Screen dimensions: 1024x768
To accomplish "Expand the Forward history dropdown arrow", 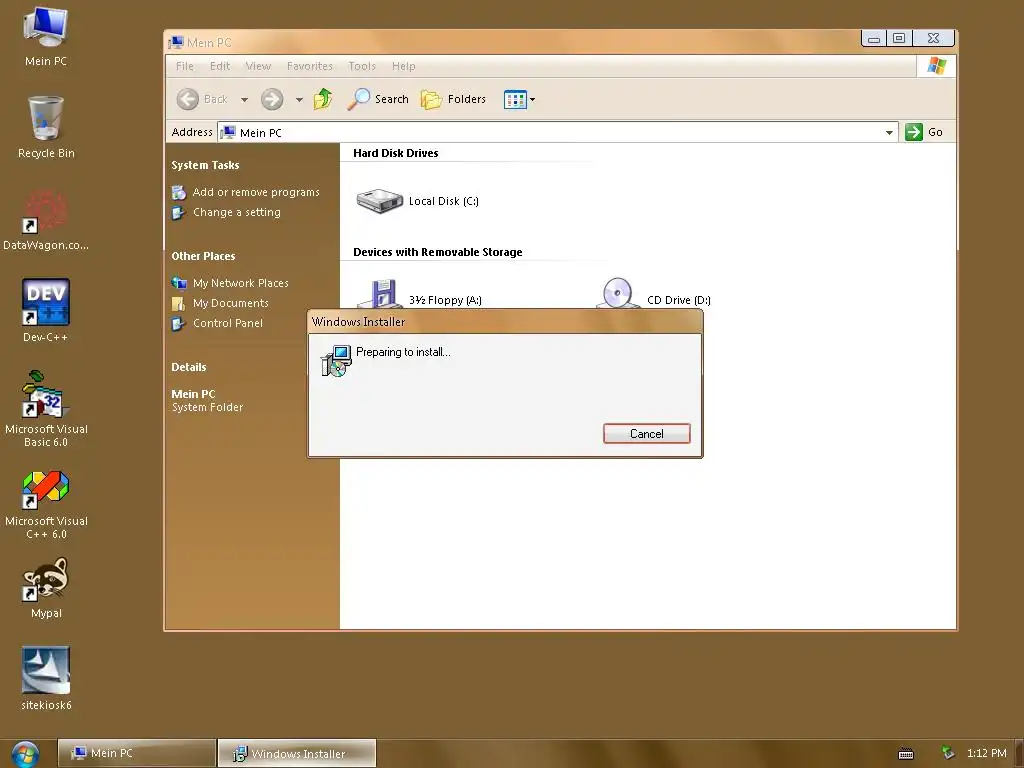I will (x=299, y=100).
